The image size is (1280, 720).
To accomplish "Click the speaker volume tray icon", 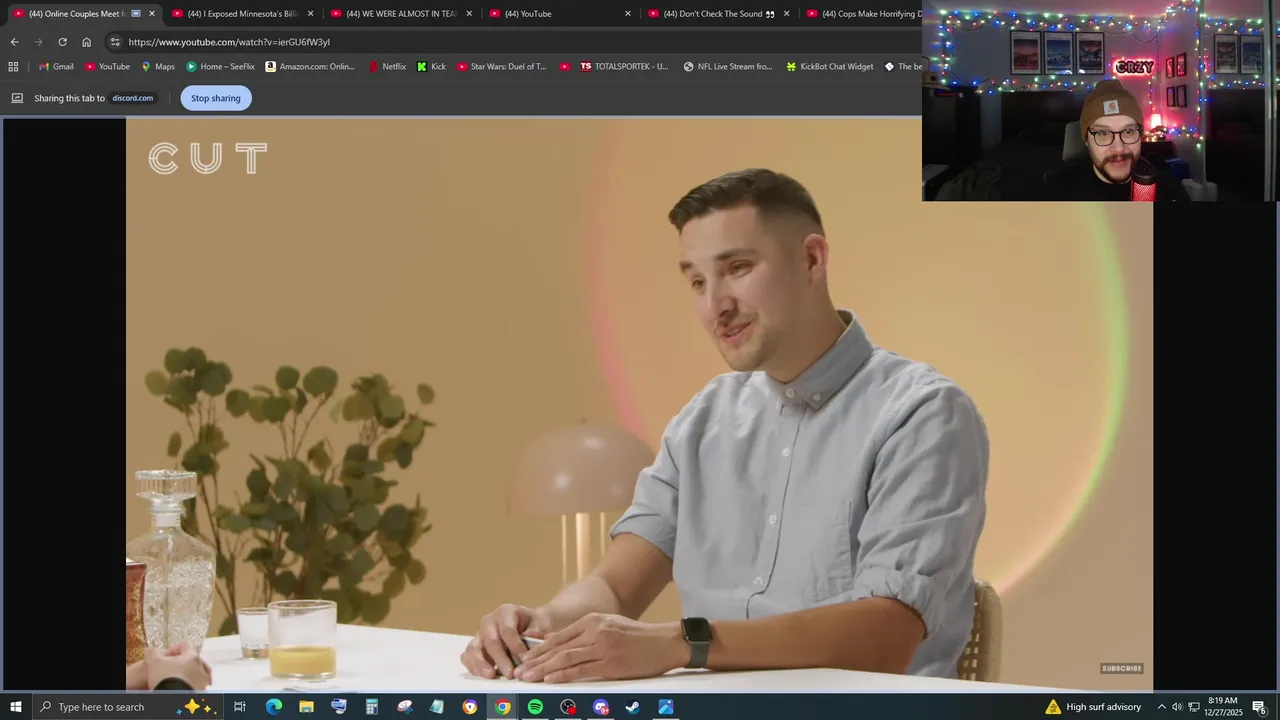I will pyautogui.click(x=1177, y=707).
